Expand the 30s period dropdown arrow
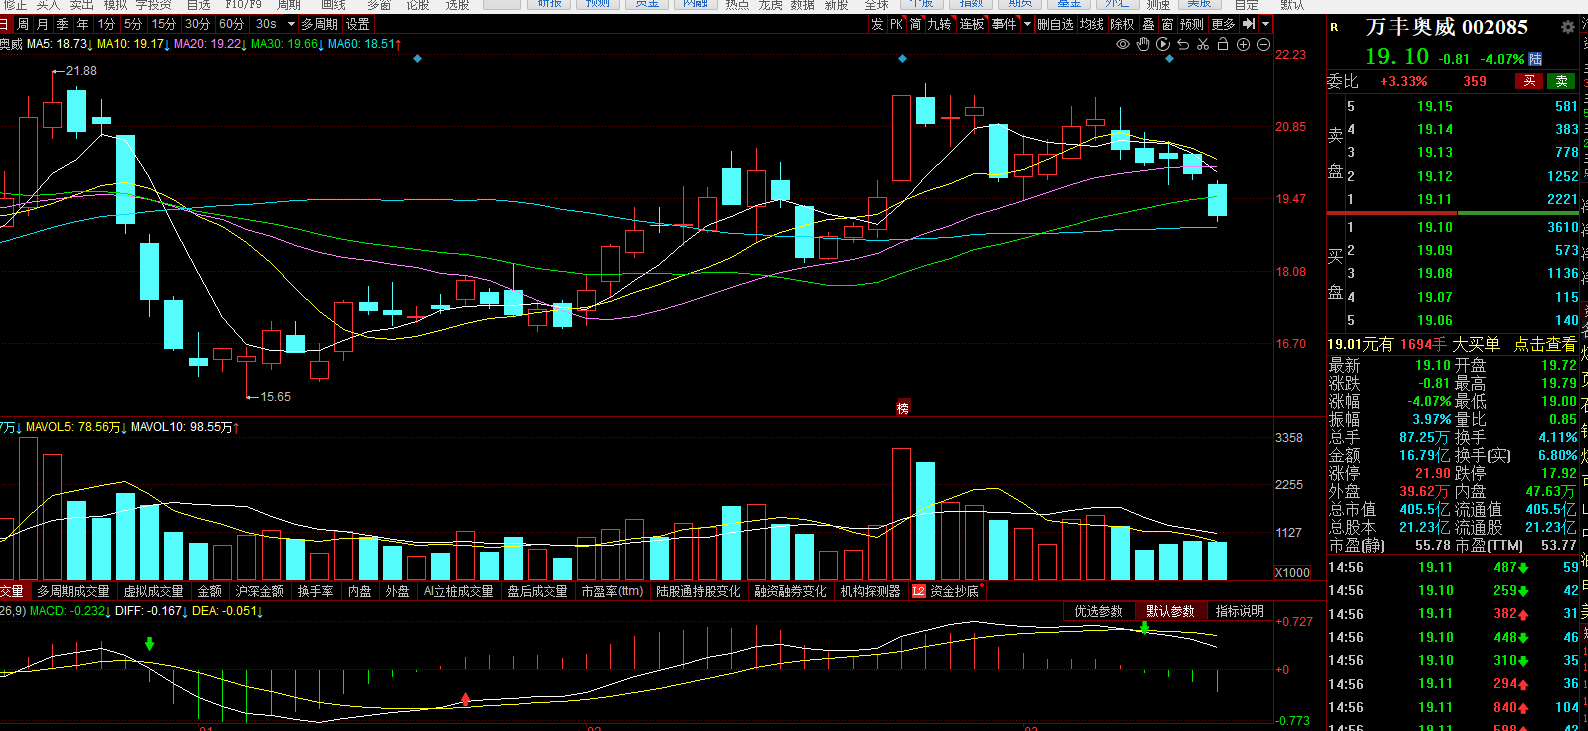This screenshot has width=1588, height=731. [291, 24]
